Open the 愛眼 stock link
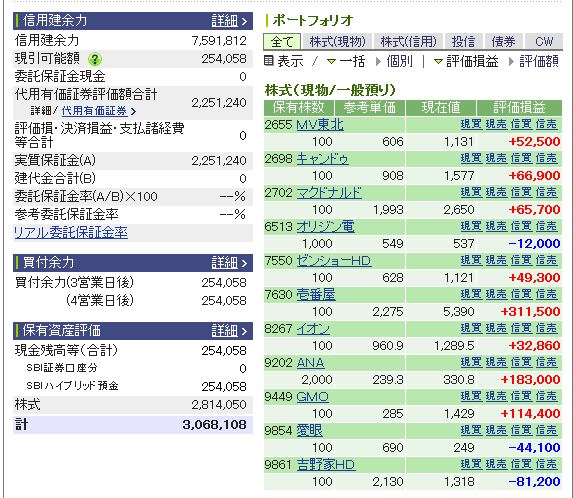Viewport: 573px width, 498px height. pos(310,431)
